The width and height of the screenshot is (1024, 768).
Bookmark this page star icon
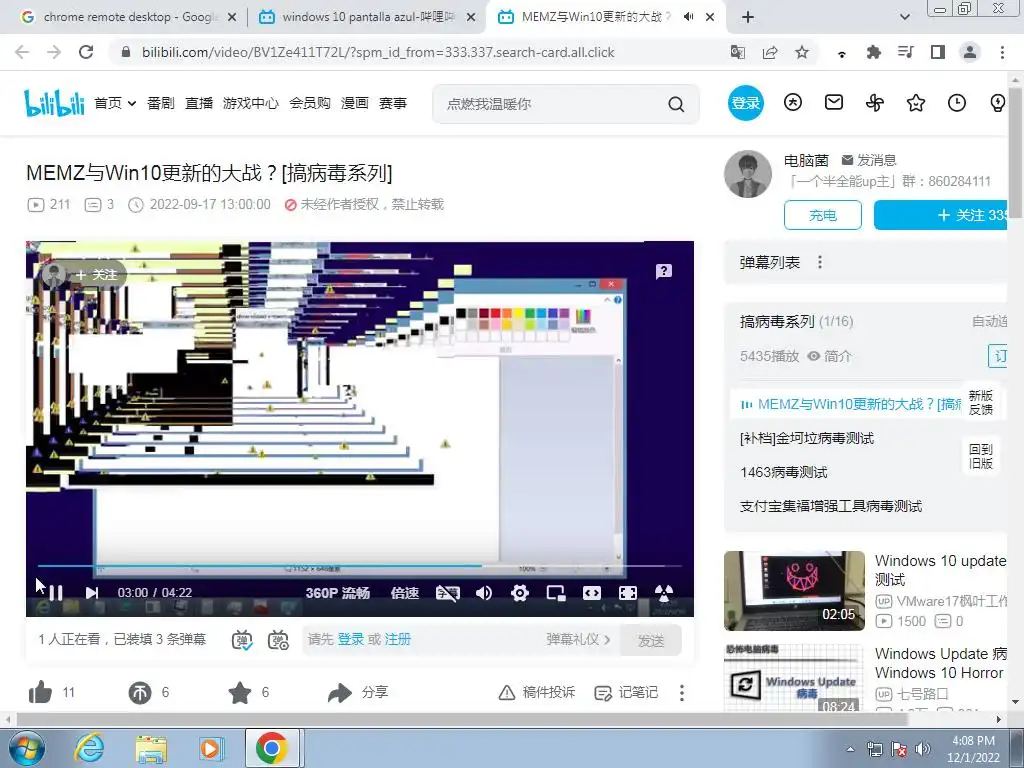pos(802,52)
